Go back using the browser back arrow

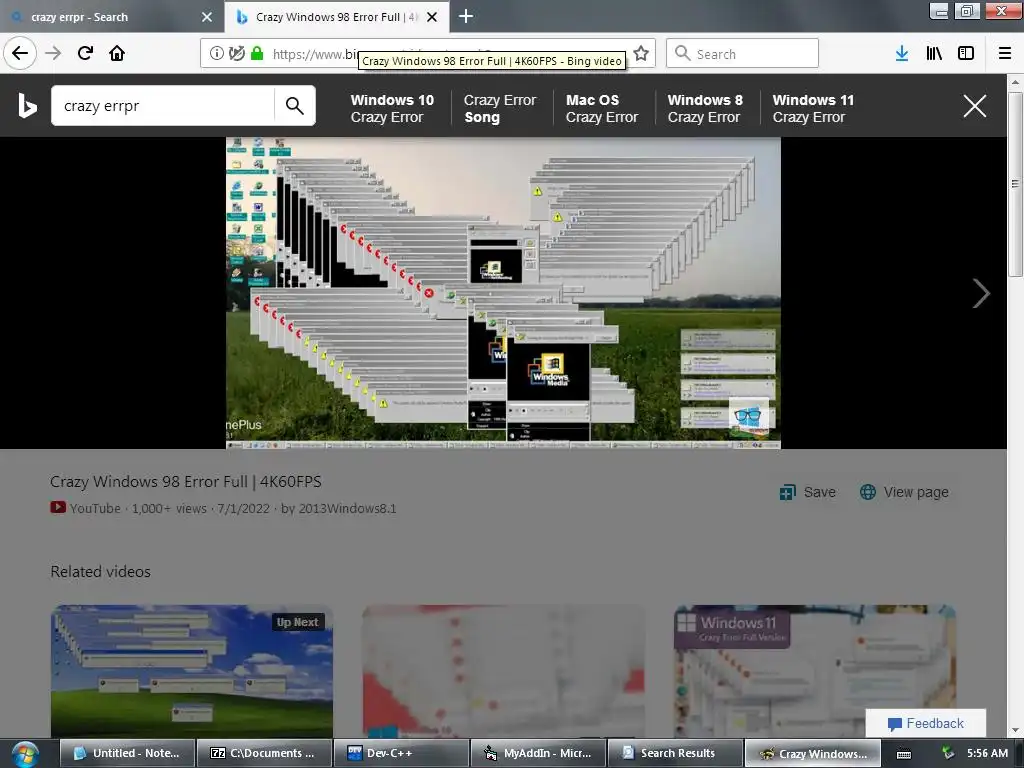tap(20, 53)
